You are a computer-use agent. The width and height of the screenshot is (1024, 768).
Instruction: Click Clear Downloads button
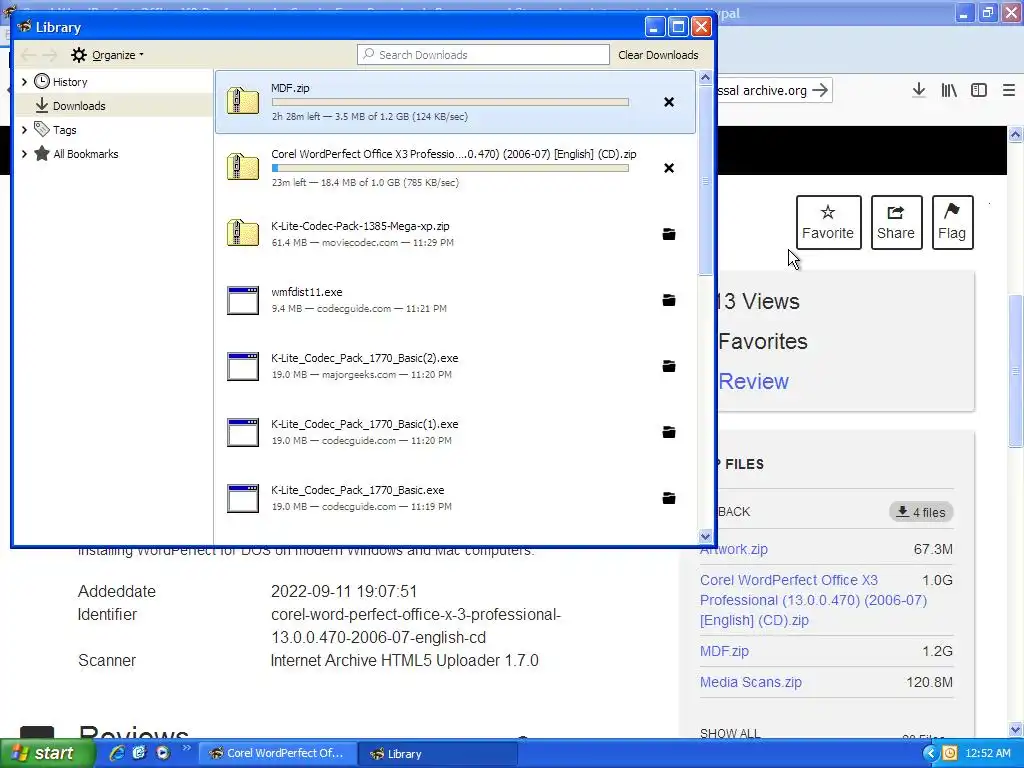pyautogui.click(x=658, y=55)
